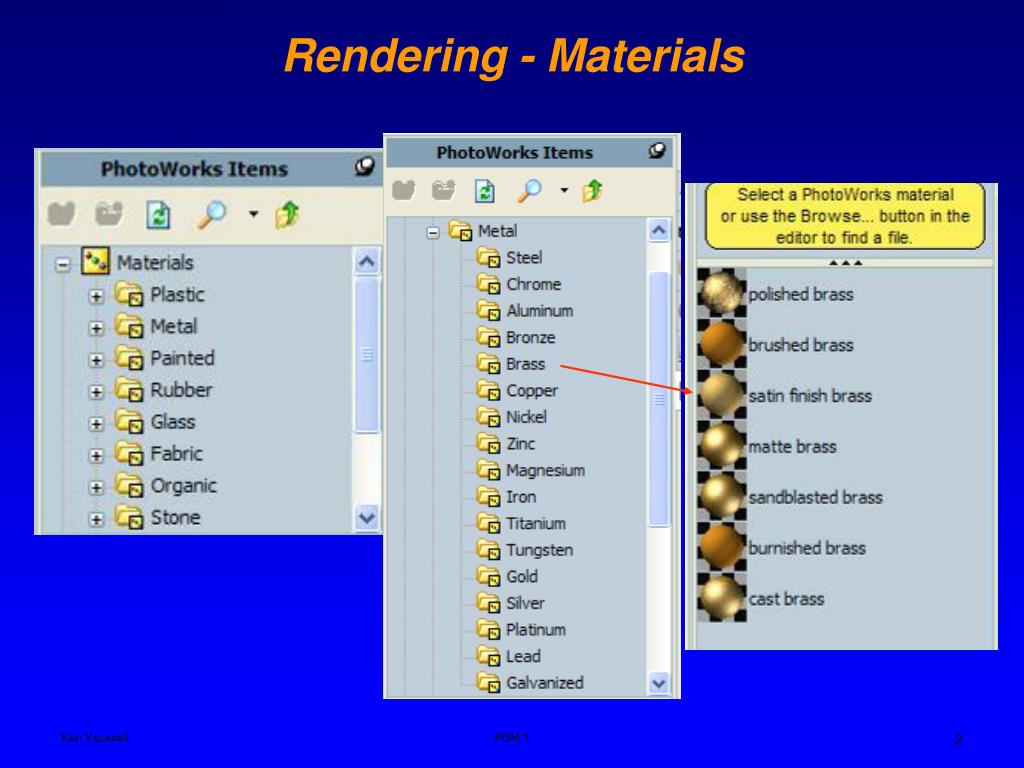
Task: Expand the Painted folder
Action: pos(96,360)
